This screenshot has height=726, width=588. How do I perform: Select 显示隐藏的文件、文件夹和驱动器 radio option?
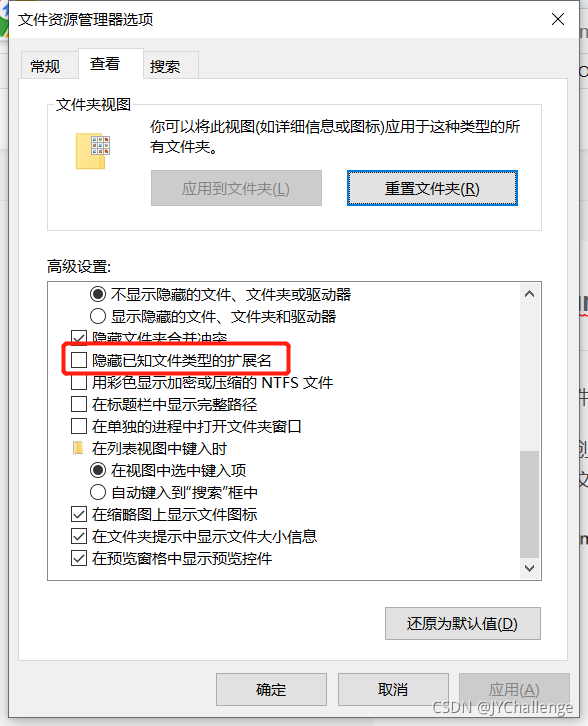point(98,316)
